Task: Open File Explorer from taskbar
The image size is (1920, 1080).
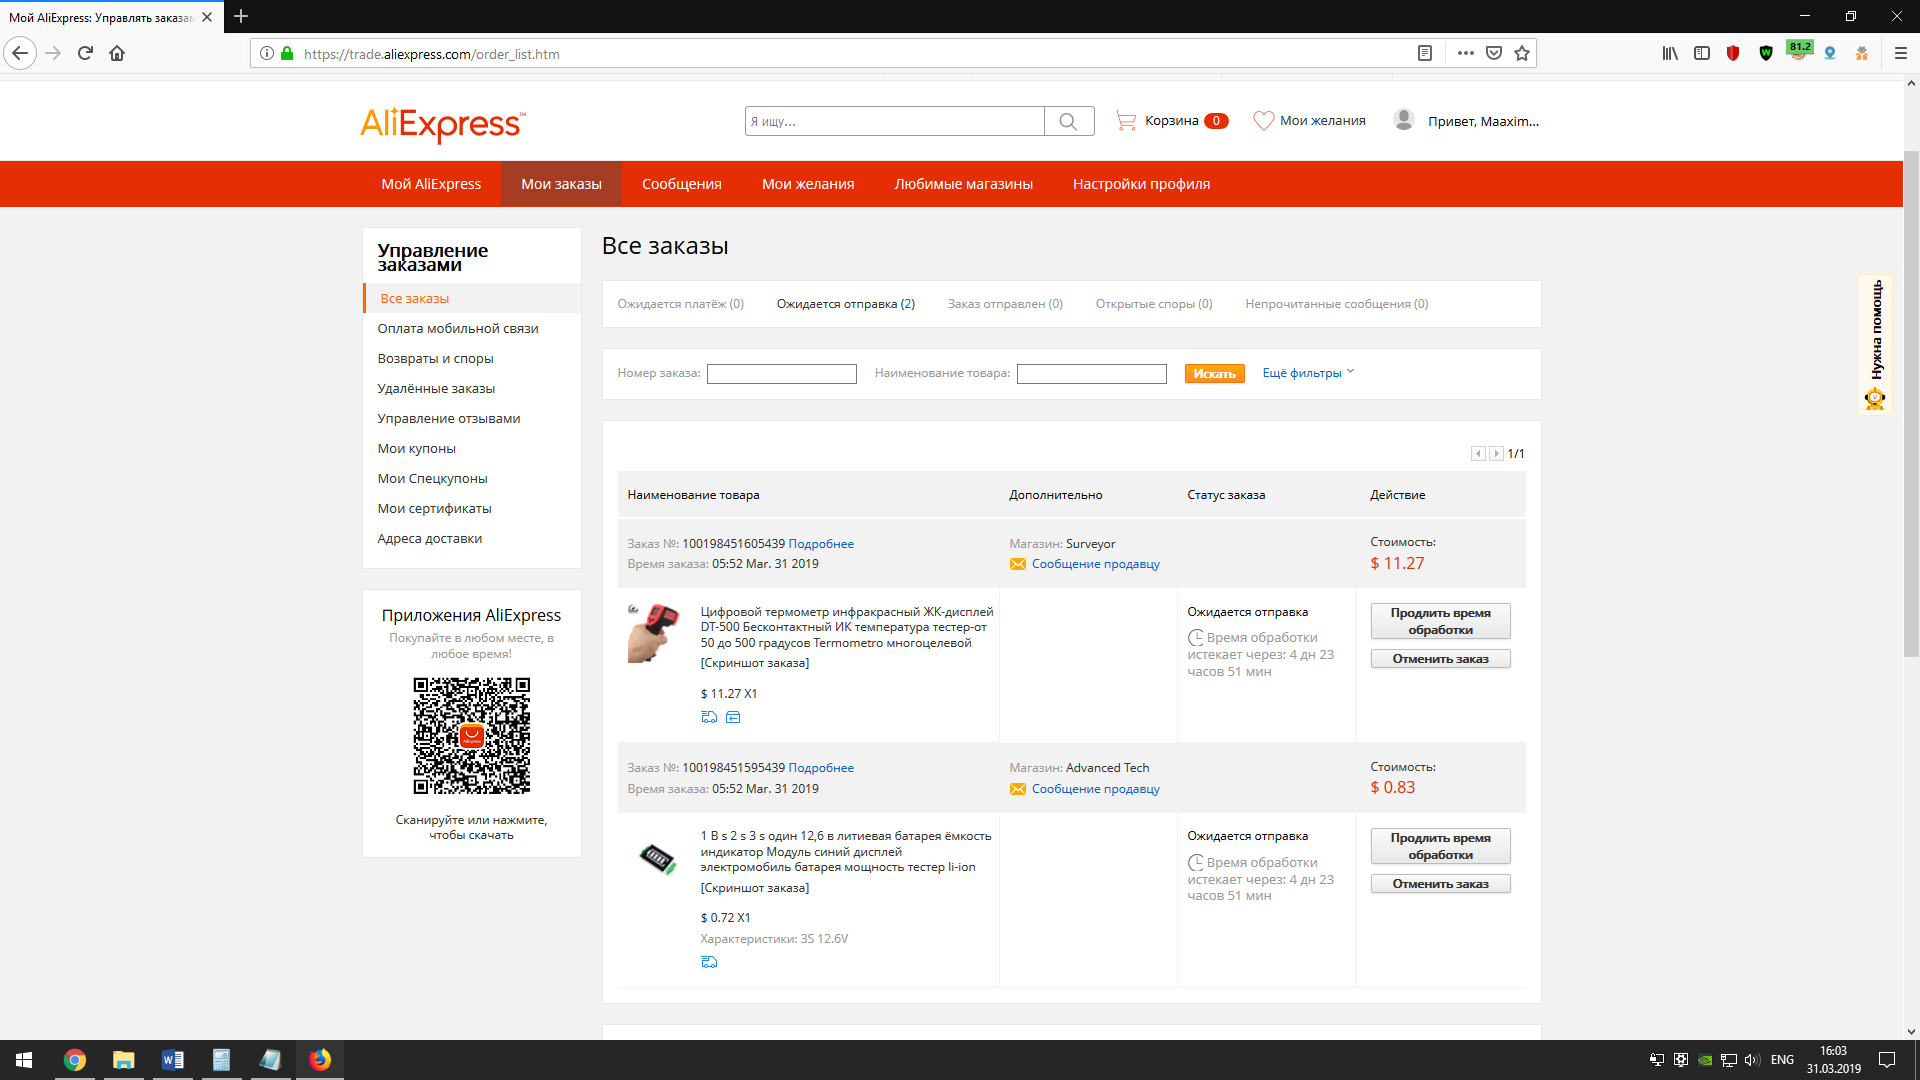Action: pyautogui.click(x=123, y=1060)
